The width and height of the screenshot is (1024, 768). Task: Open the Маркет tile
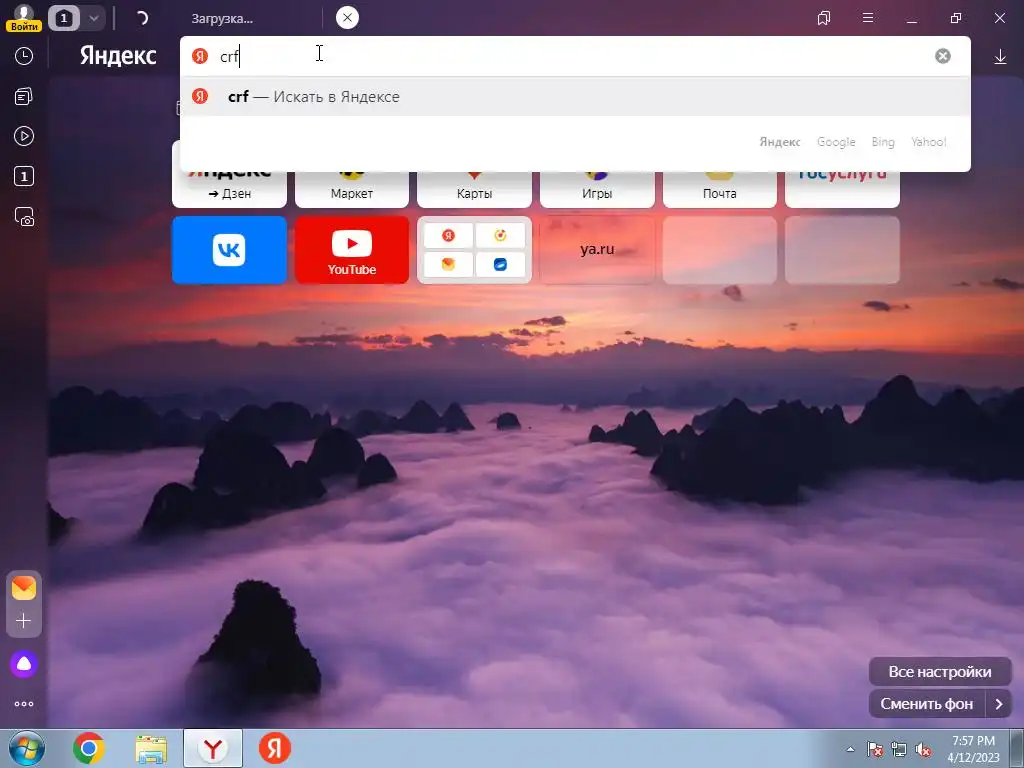[x=352, y=189]
